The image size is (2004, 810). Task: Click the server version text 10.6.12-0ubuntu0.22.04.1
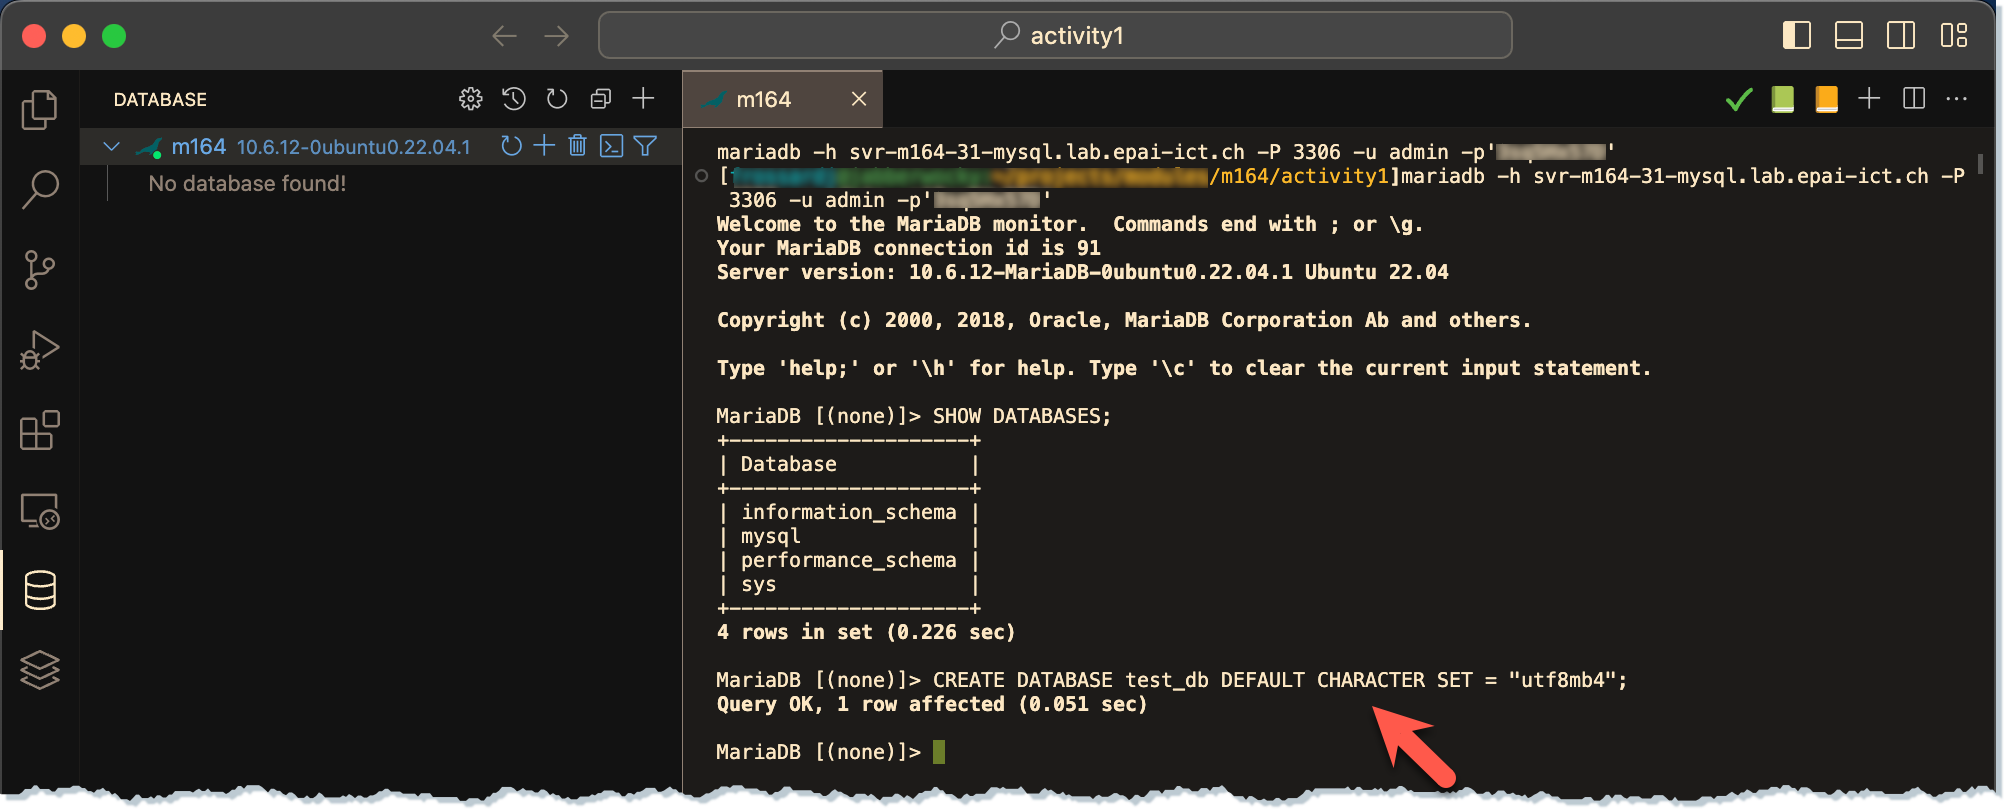[x=354, y=147]
